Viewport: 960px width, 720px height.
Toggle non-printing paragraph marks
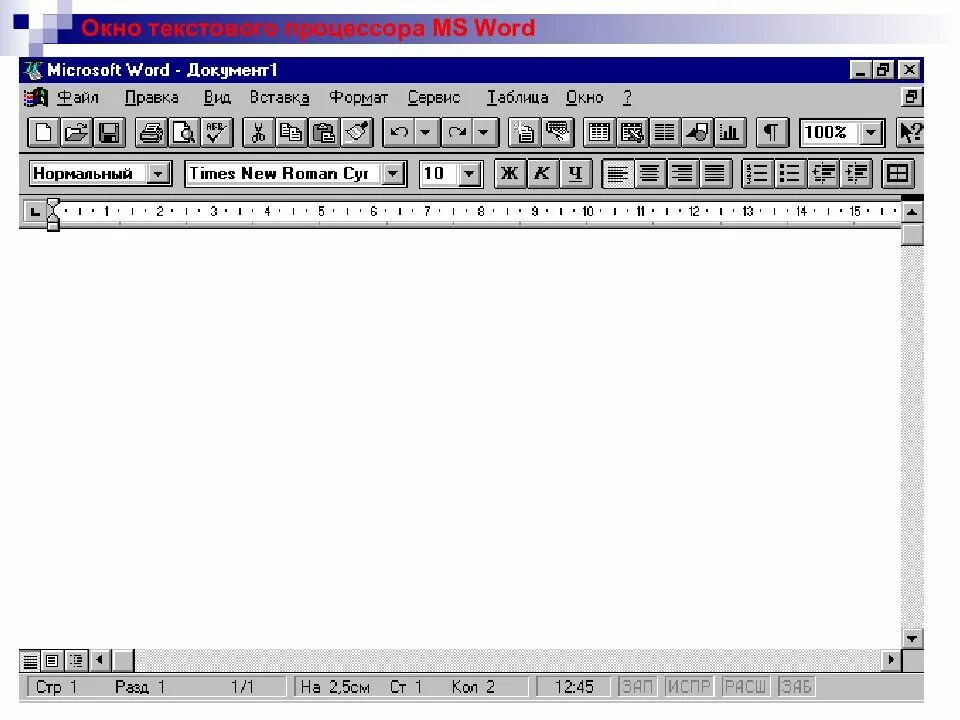[x=771, y=132]
